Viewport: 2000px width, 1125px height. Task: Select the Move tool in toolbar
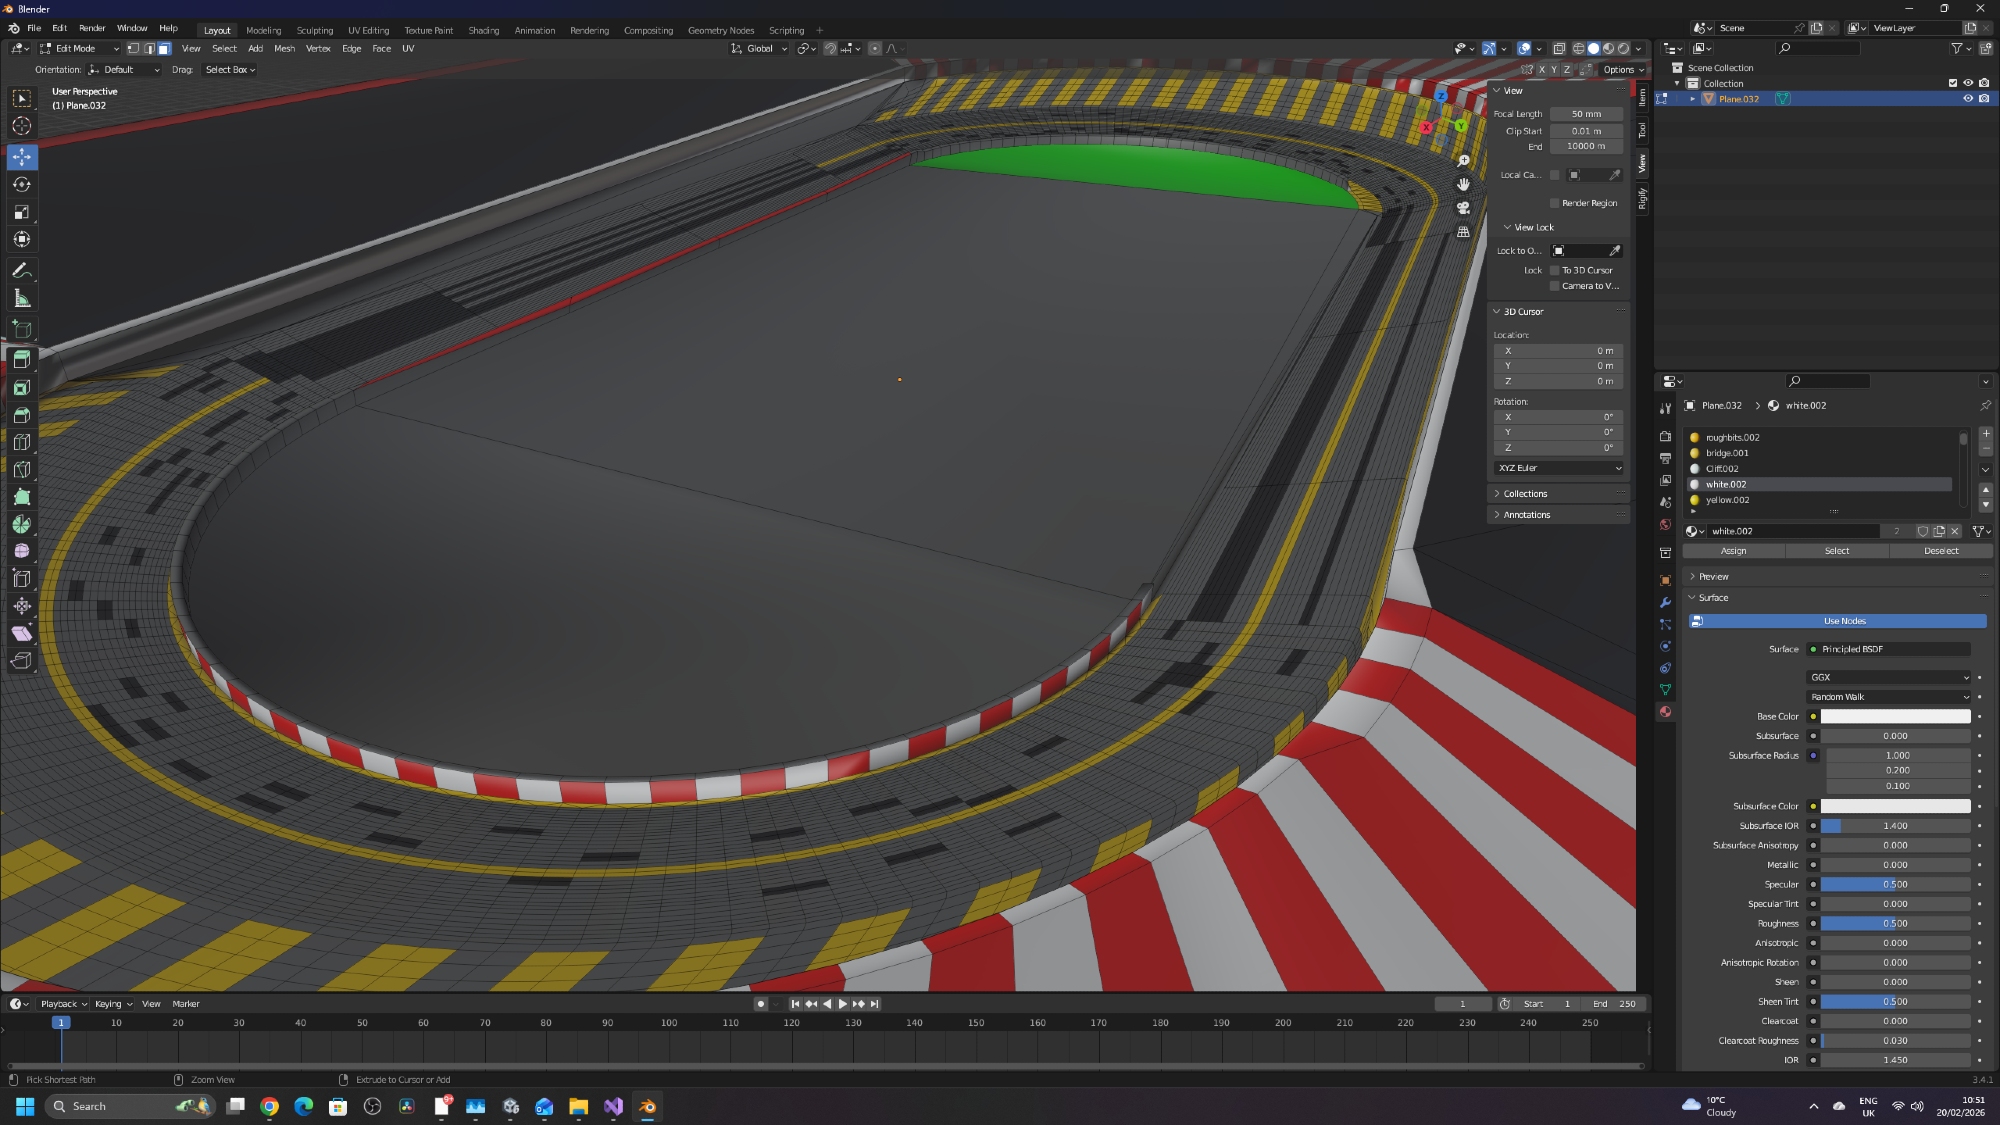tap(22, 157)
